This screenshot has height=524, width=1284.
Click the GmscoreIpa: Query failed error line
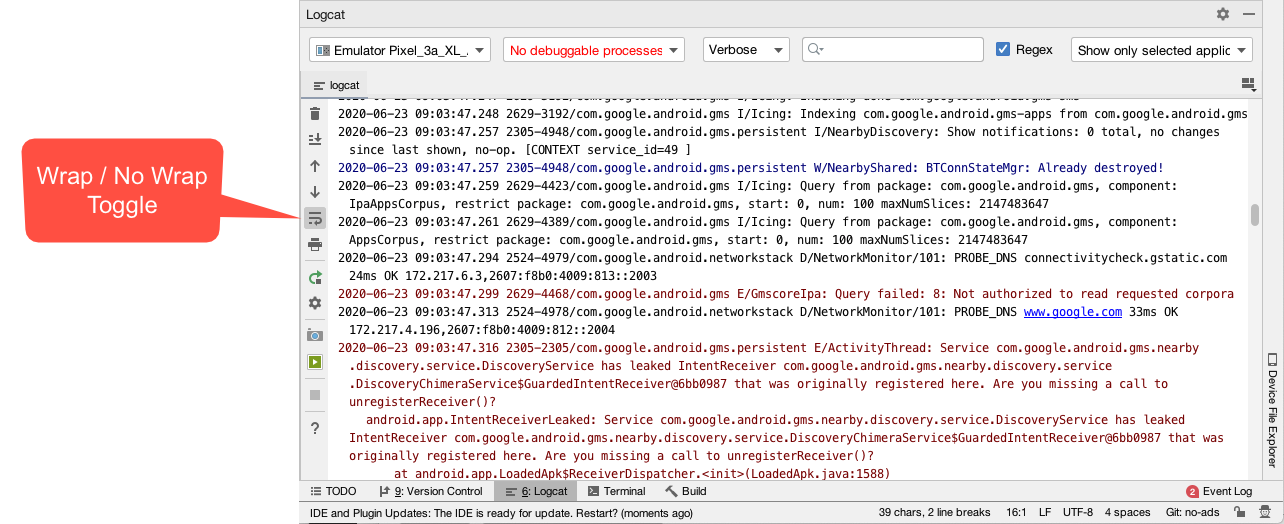pyautogui.click(x=785, y=294)
